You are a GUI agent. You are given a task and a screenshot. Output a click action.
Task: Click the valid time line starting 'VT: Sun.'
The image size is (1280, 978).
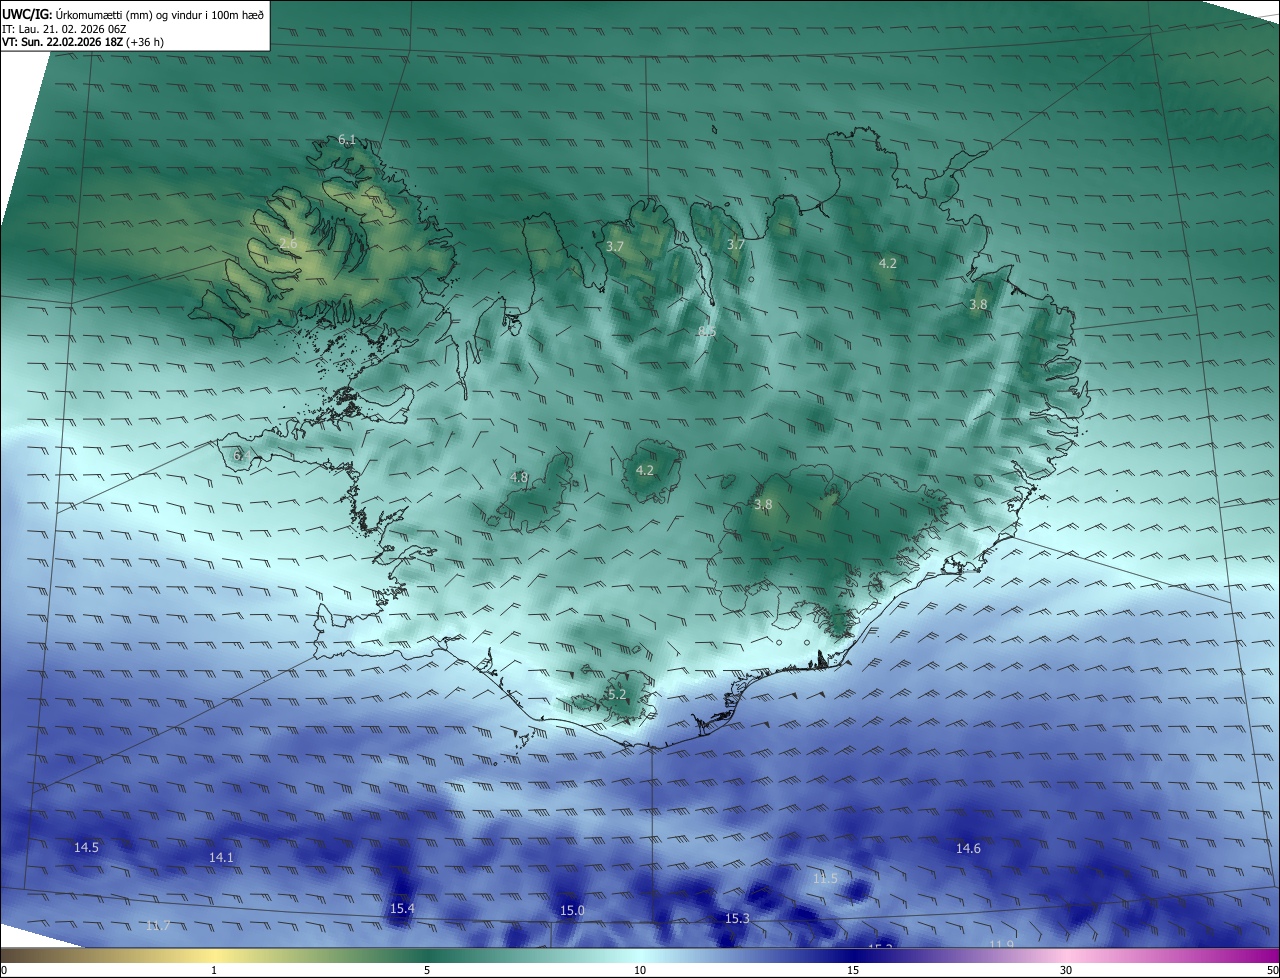point(83,43)
